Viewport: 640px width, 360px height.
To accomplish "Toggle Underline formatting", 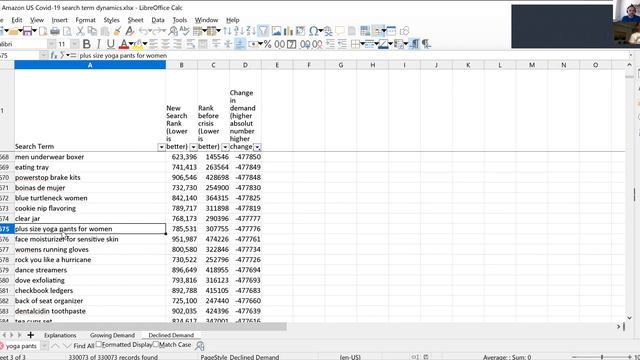I will point(111,44).
